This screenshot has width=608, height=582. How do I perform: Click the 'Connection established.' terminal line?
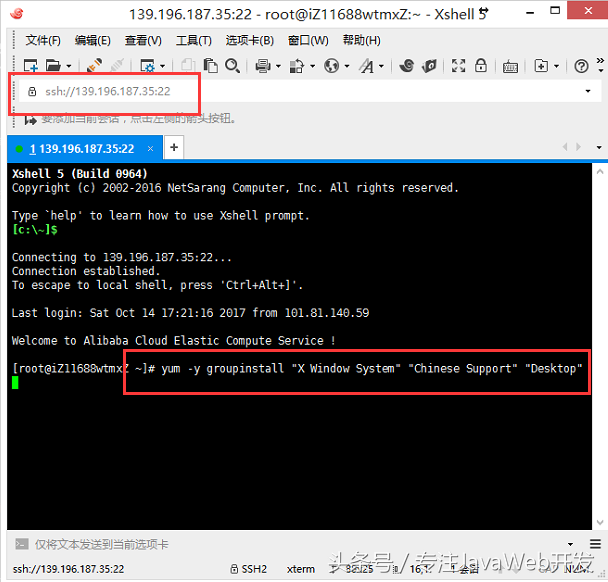pyautogui.click(x=86, y=271)
